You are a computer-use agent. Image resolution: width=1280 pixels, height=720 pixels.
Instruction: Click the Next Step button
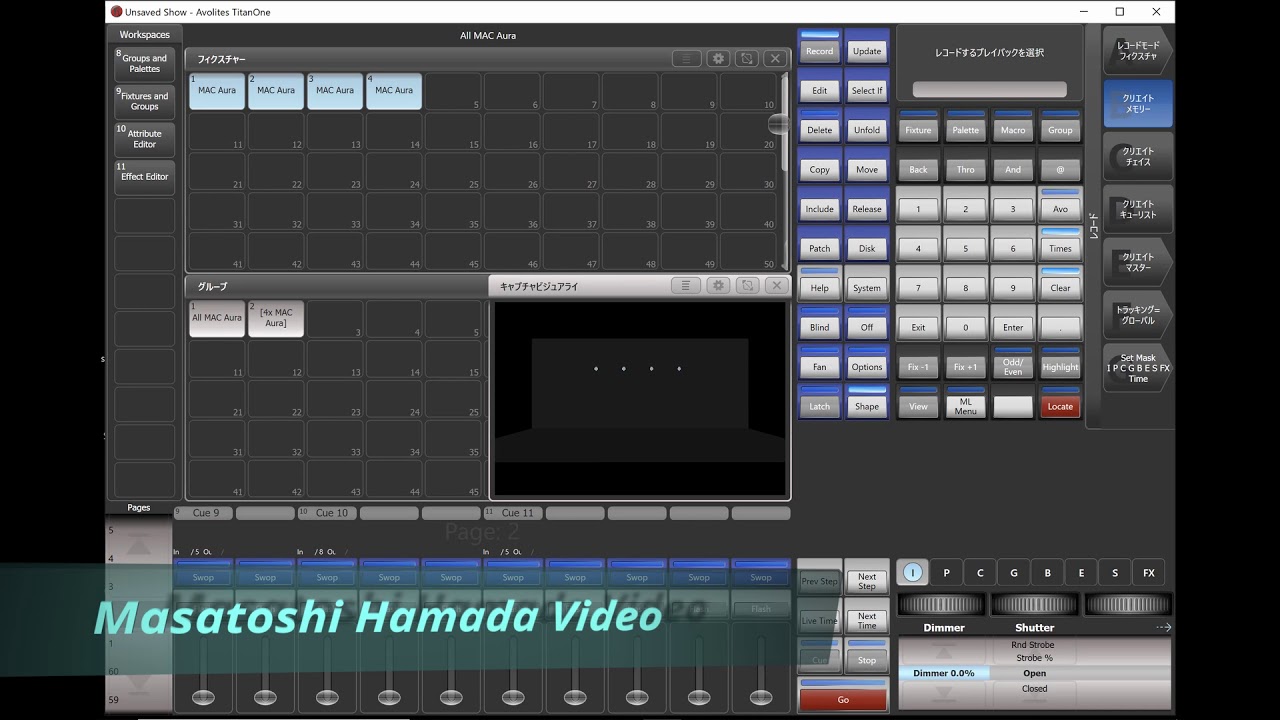point(867,581)
